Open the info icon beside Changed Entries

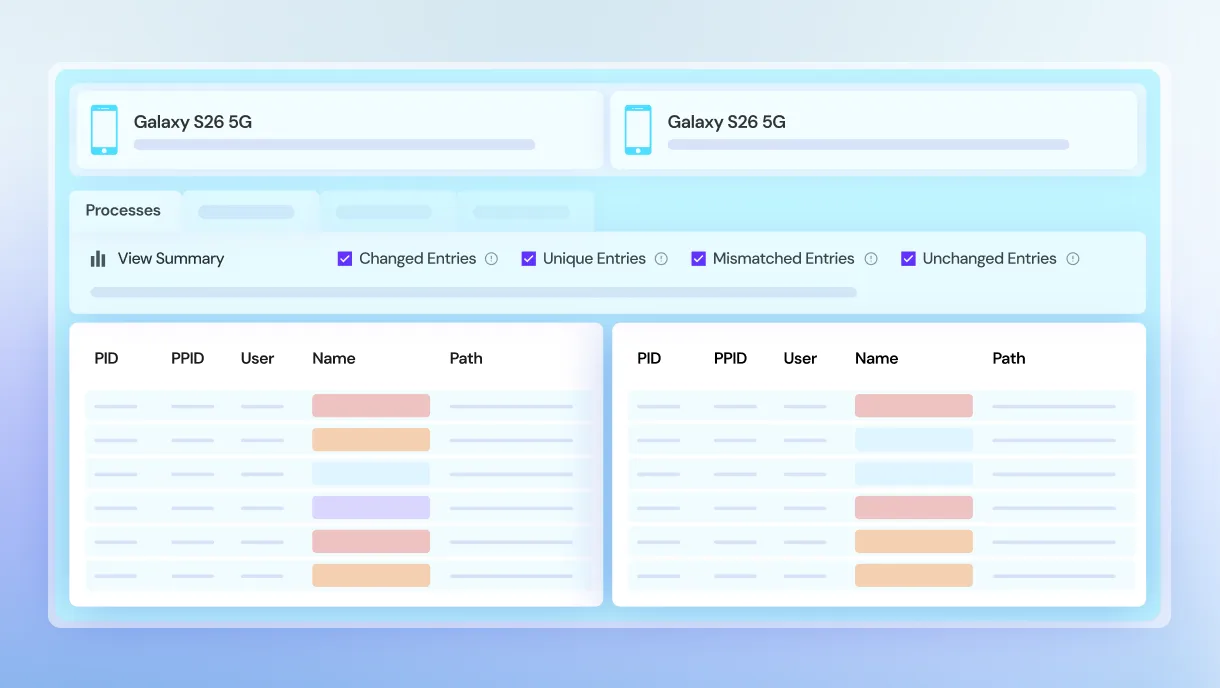coord(491,259)
